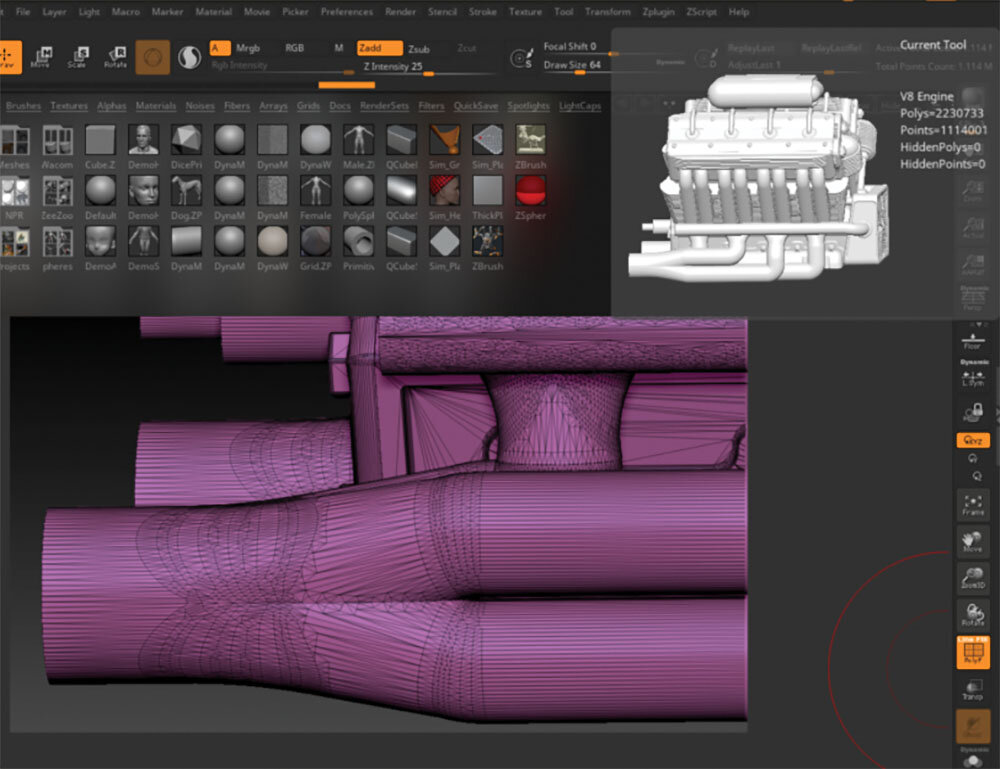
Task: Switch to LightBox Textures tab
Action: click(69, 106)
